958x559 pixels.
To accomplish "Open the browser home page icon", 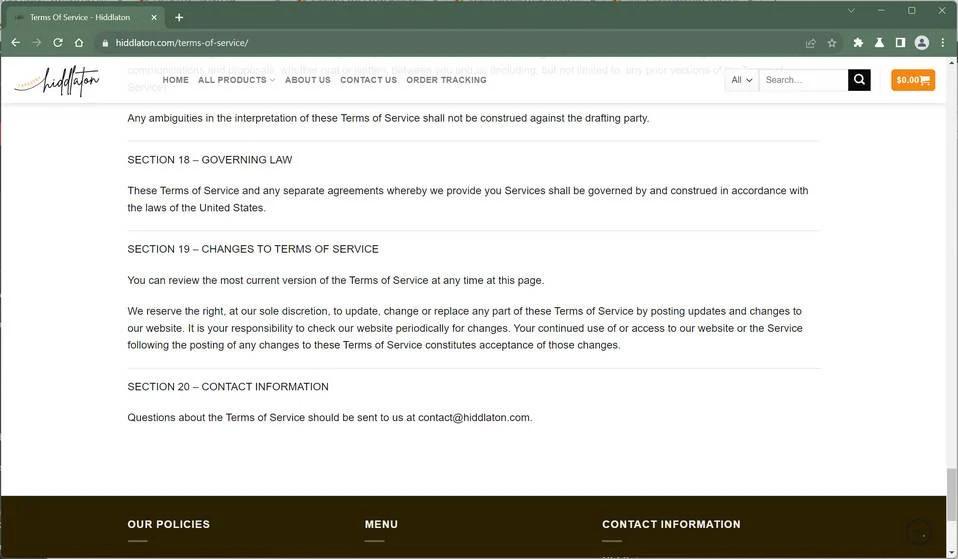I will [x=79, y=43].
